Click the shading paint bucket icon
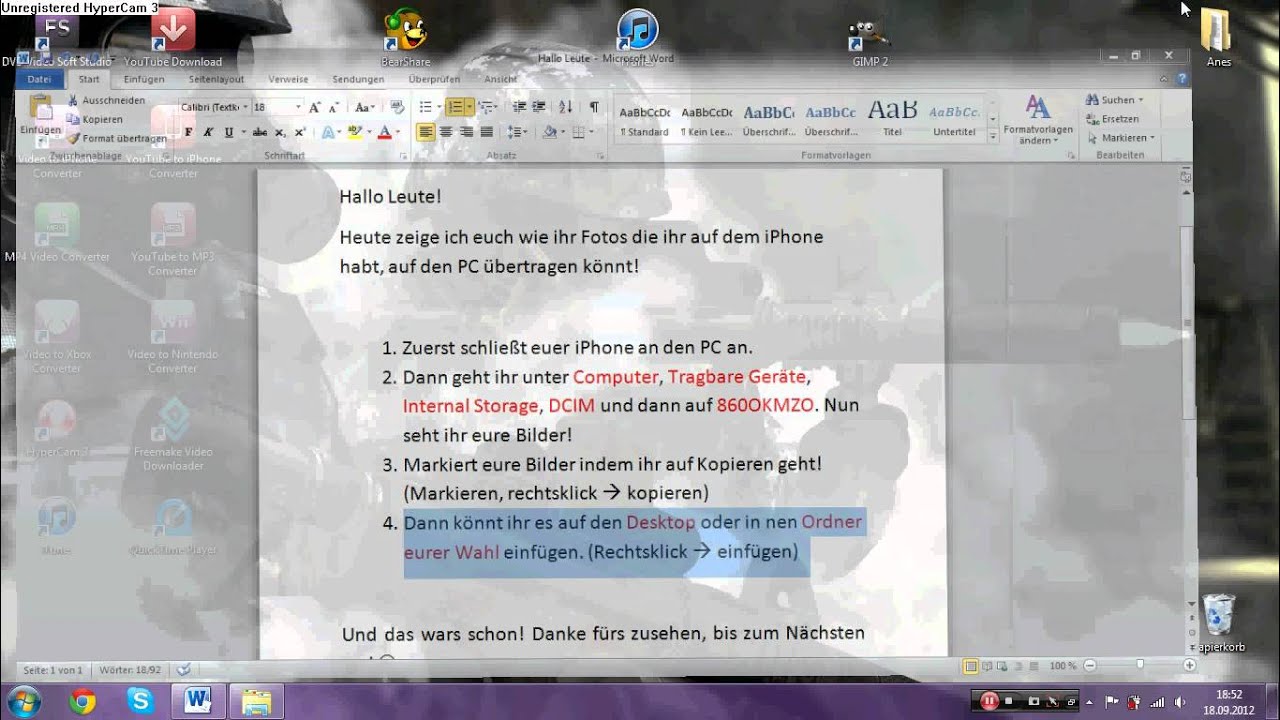This screenshot has height=720, width=1280. (548, 132)
